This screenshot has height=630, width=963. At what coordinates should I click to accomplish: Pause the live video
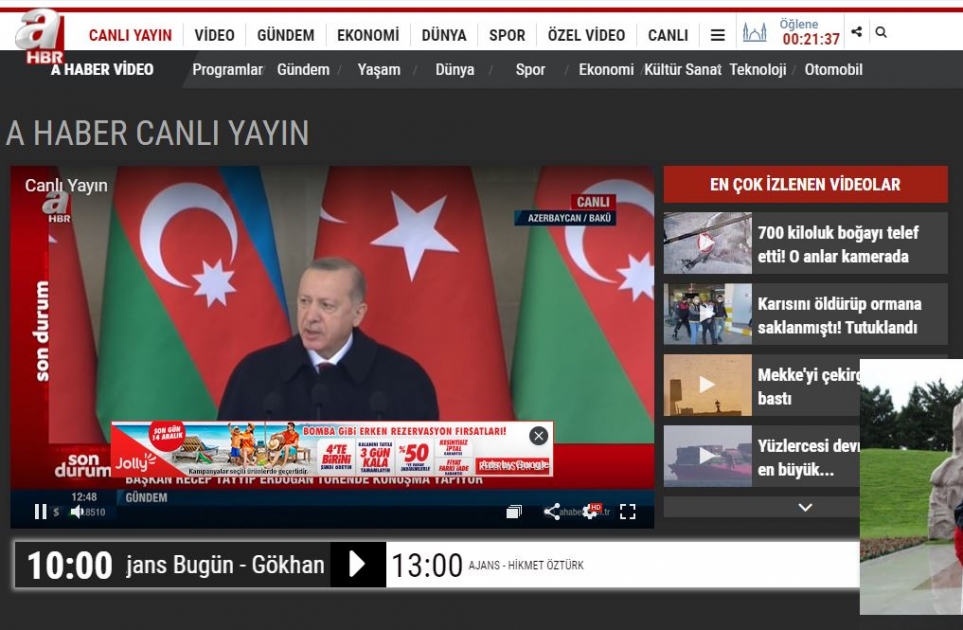pyautogui.click(x=41, y=511)
